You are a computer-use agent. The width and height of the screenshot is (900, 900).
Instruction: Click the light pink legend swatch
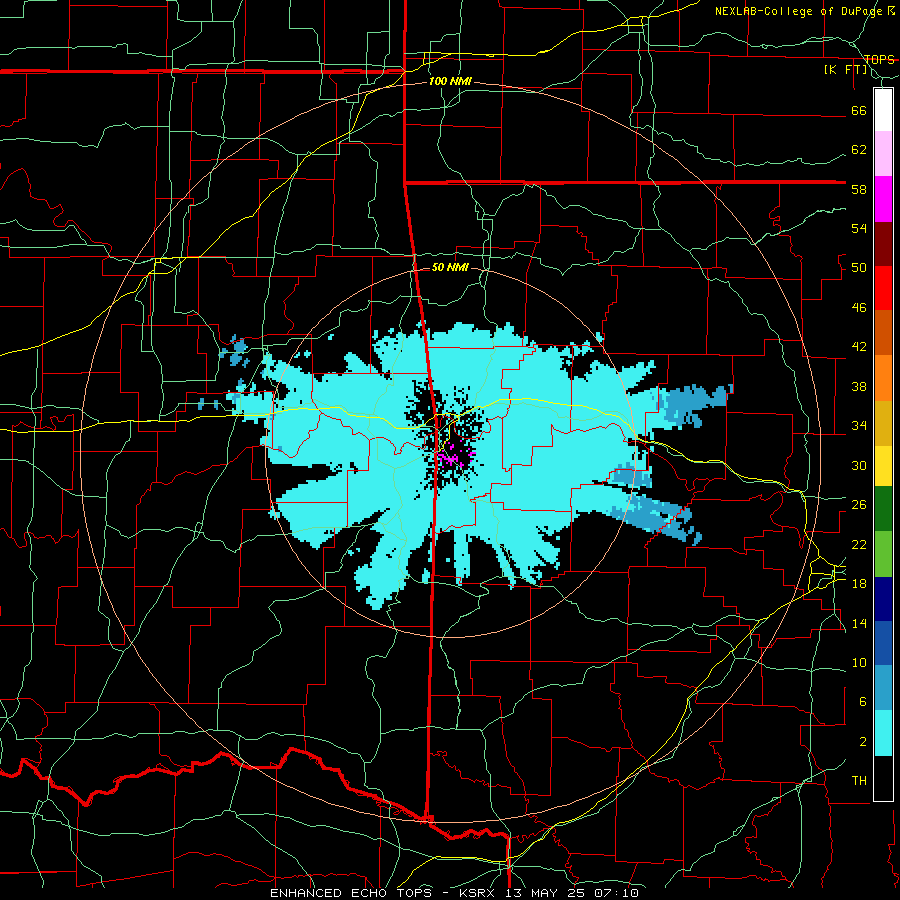pos(883,154)
